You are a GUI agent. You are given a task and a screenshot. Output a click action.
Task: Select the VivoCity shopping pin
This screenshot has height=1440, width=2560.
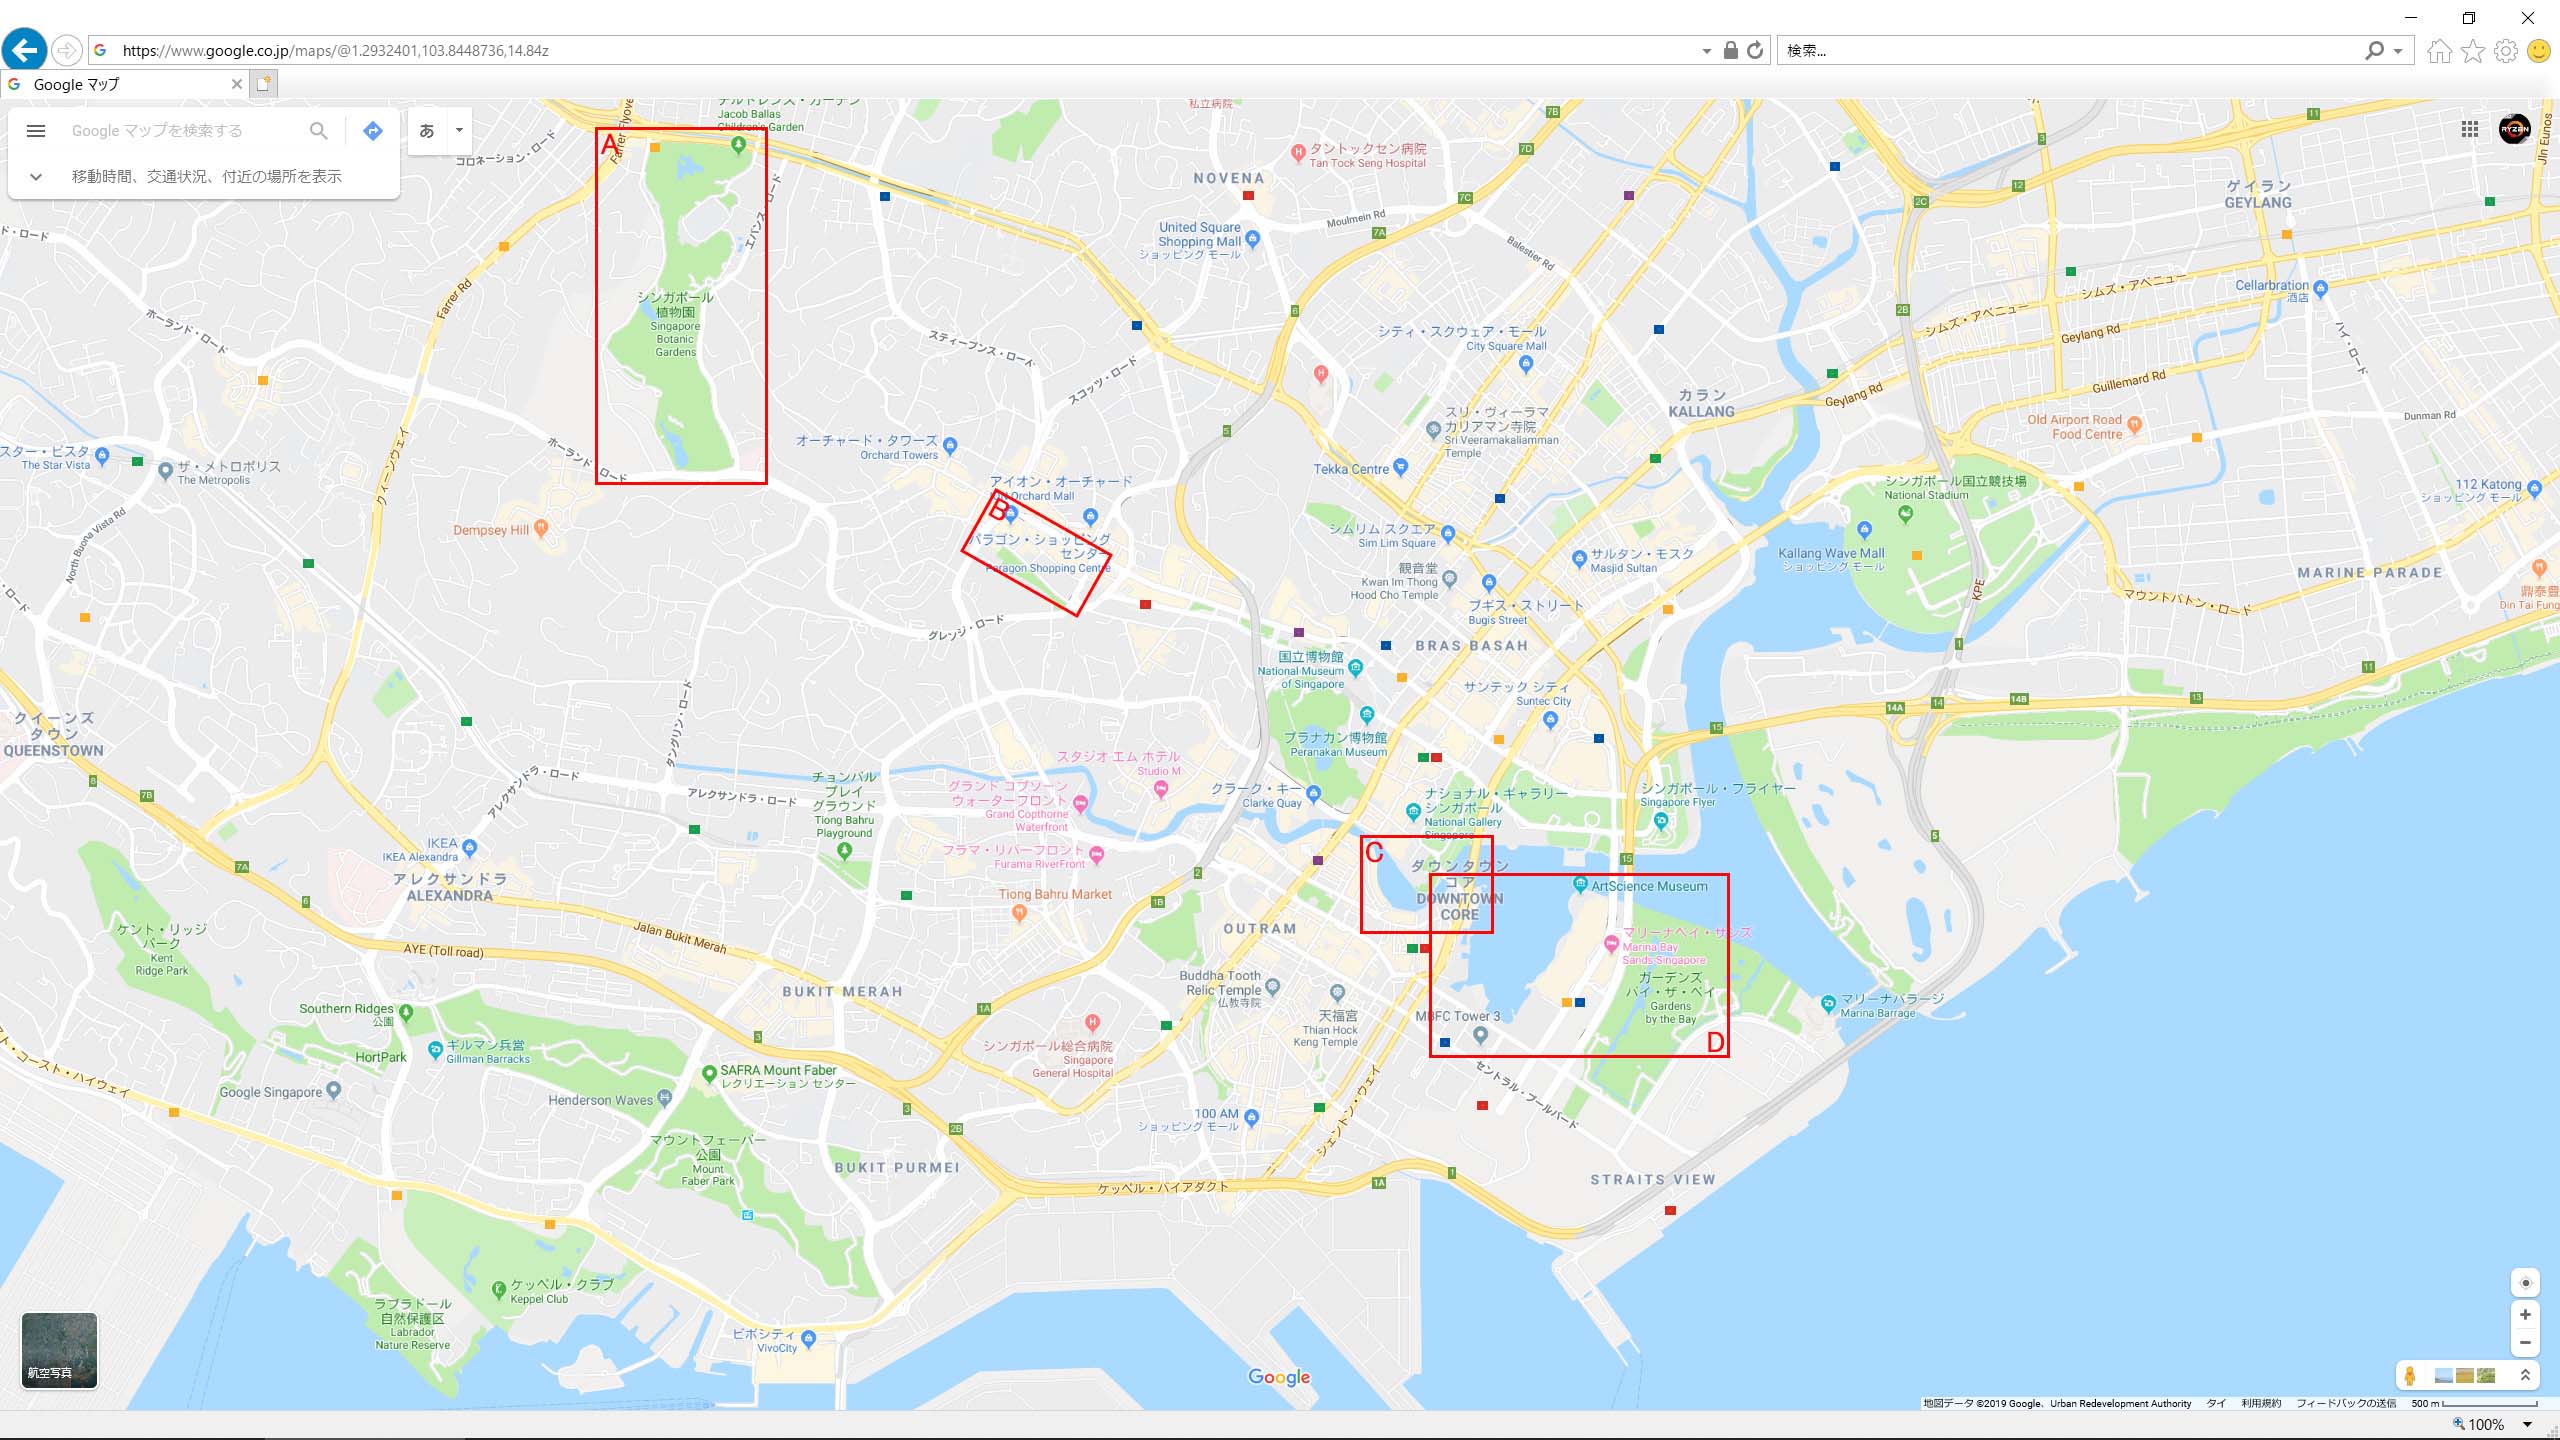[808, 1339]
